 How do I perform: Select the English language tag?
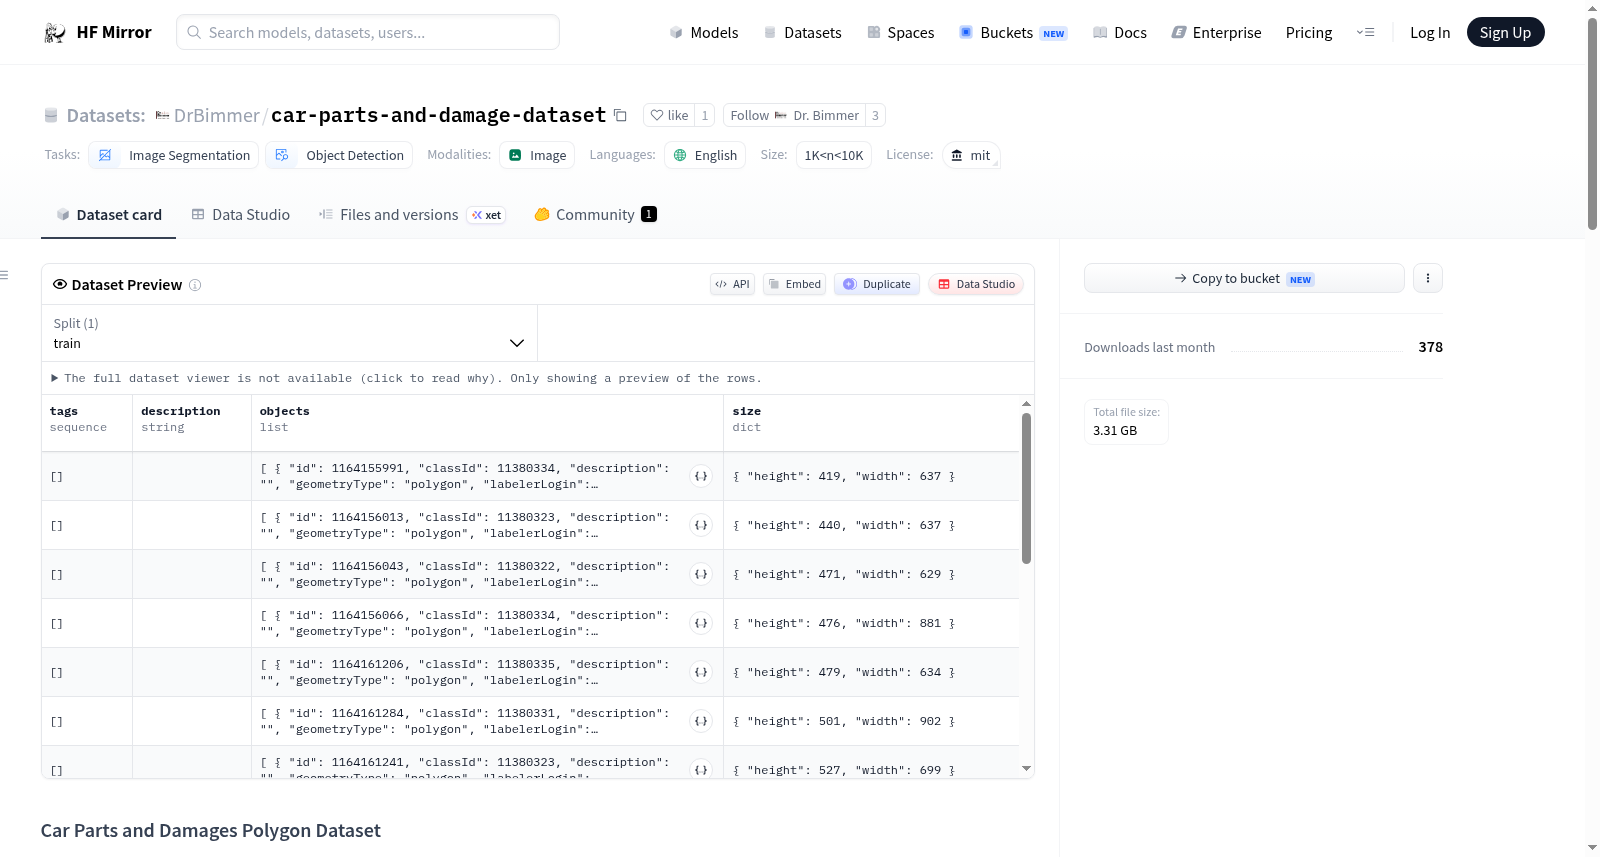click(705, 155)
